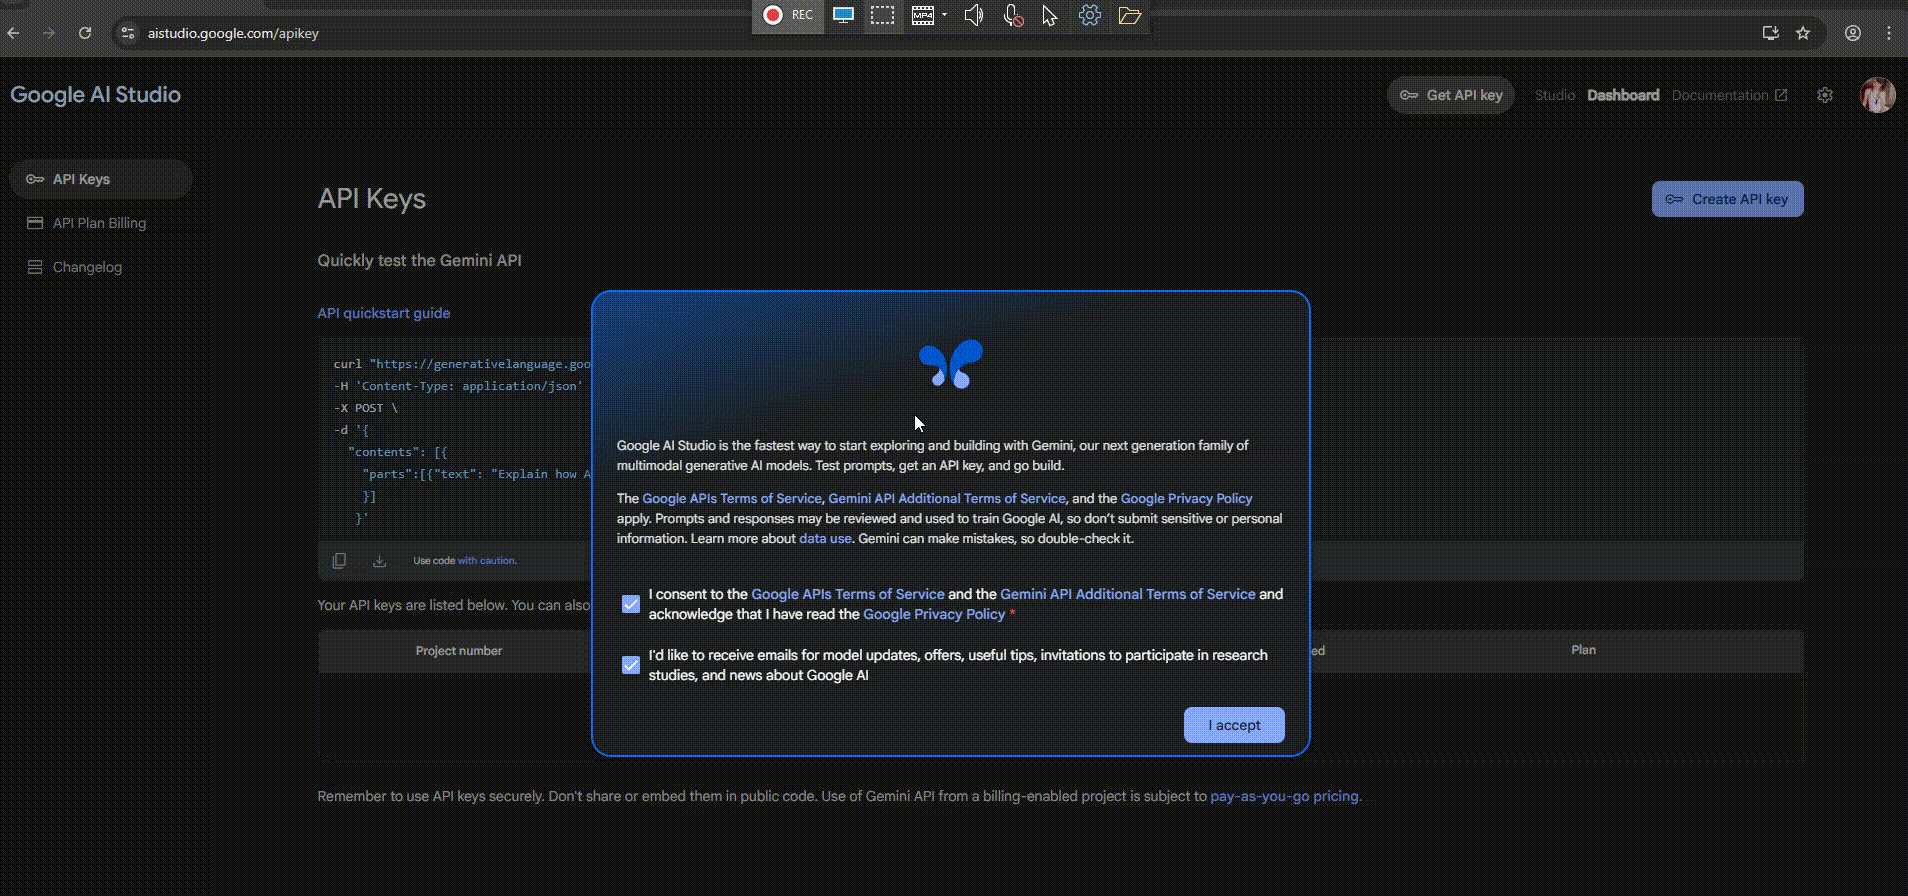Toggle the muted microphone icon
The height and width of the screenshot is (896, 1908).
coord(1013,15)
